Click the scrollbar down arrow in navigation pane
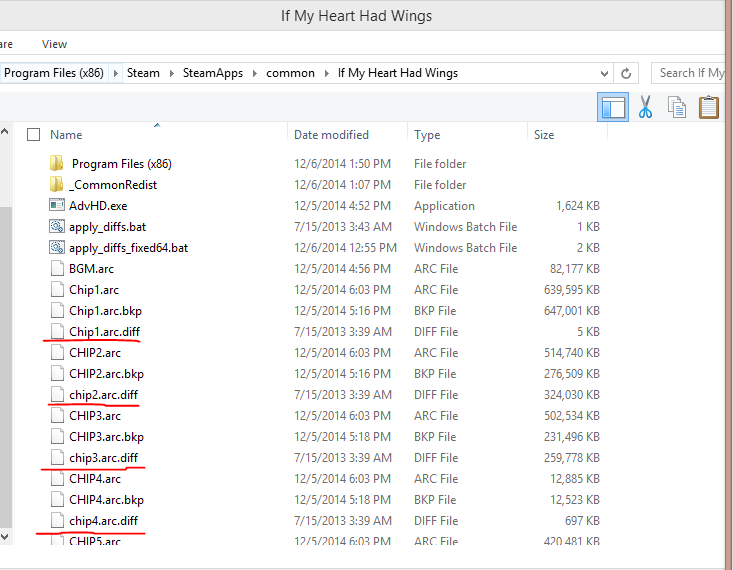The image size is (733, 570). tap(5, 537)
